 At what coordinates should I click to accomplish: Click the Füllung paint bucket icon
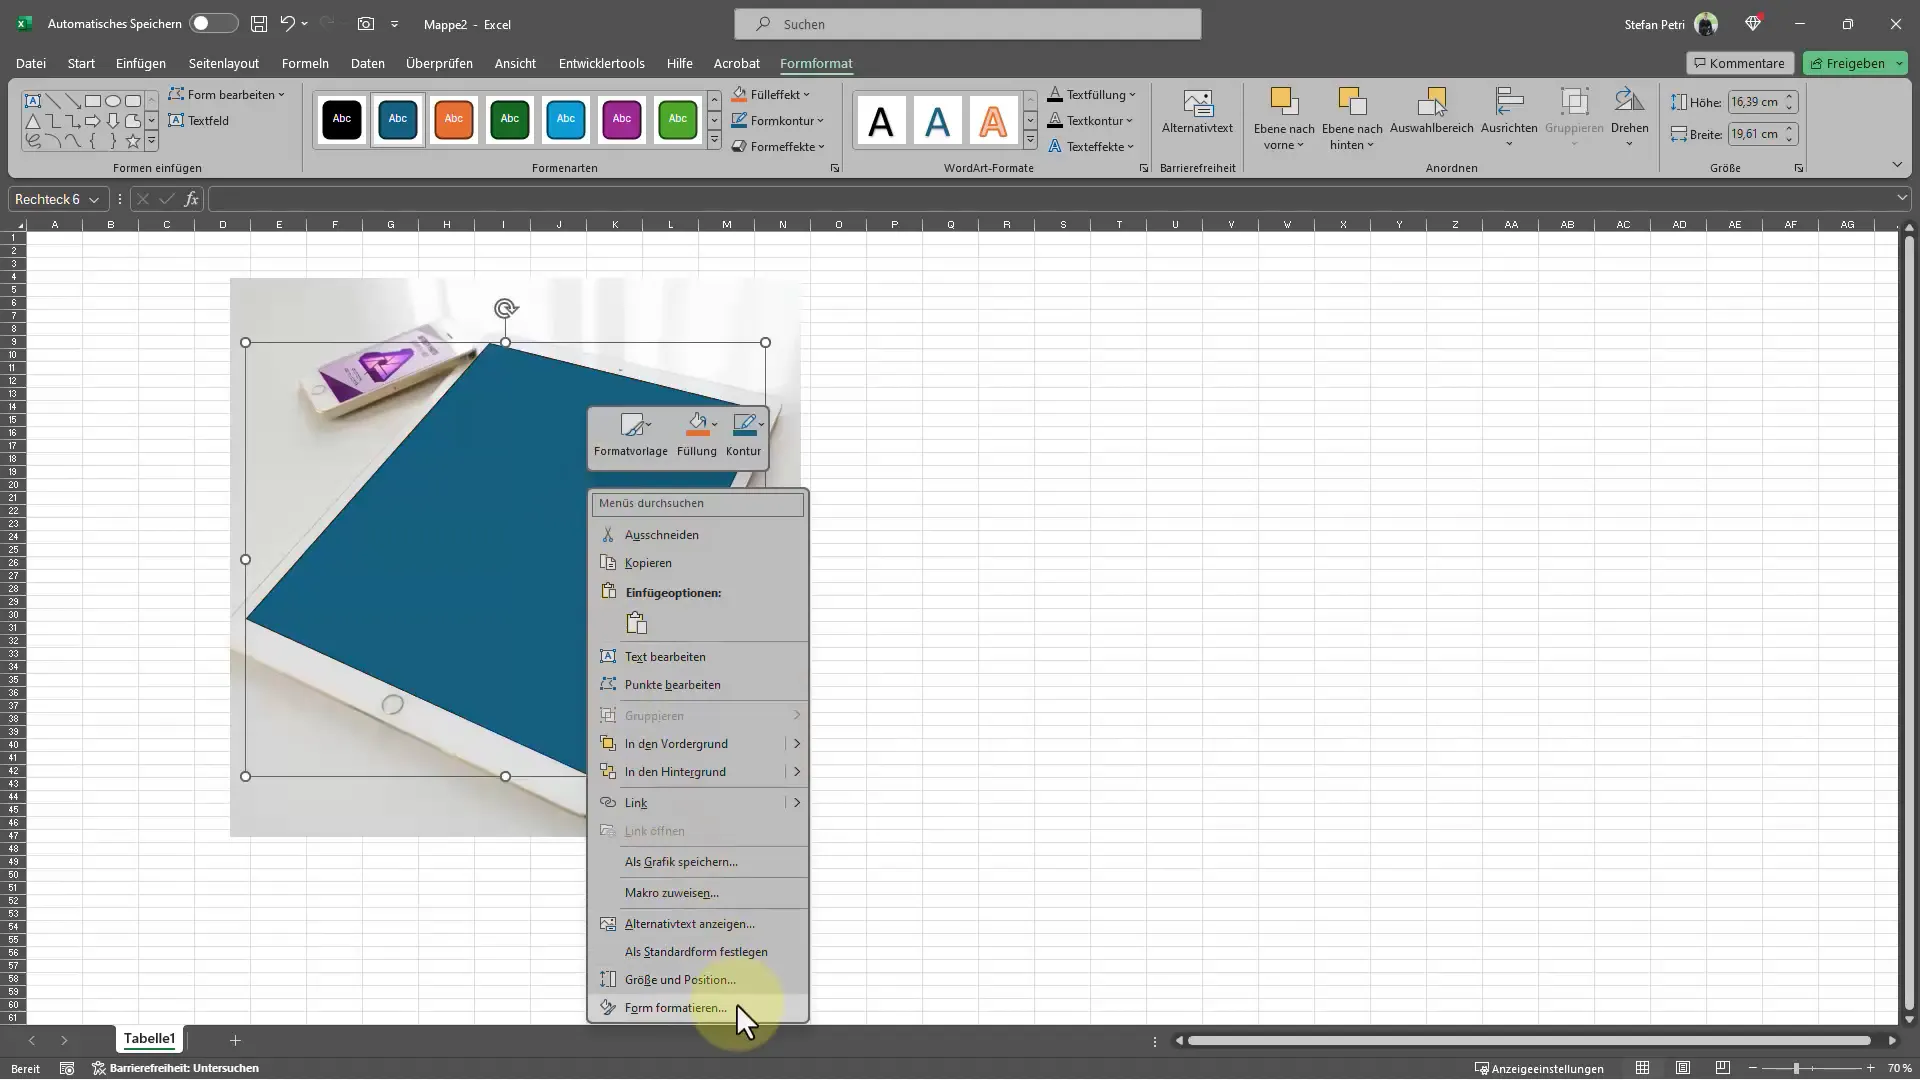pyautogui.click(x=697, y=425)
